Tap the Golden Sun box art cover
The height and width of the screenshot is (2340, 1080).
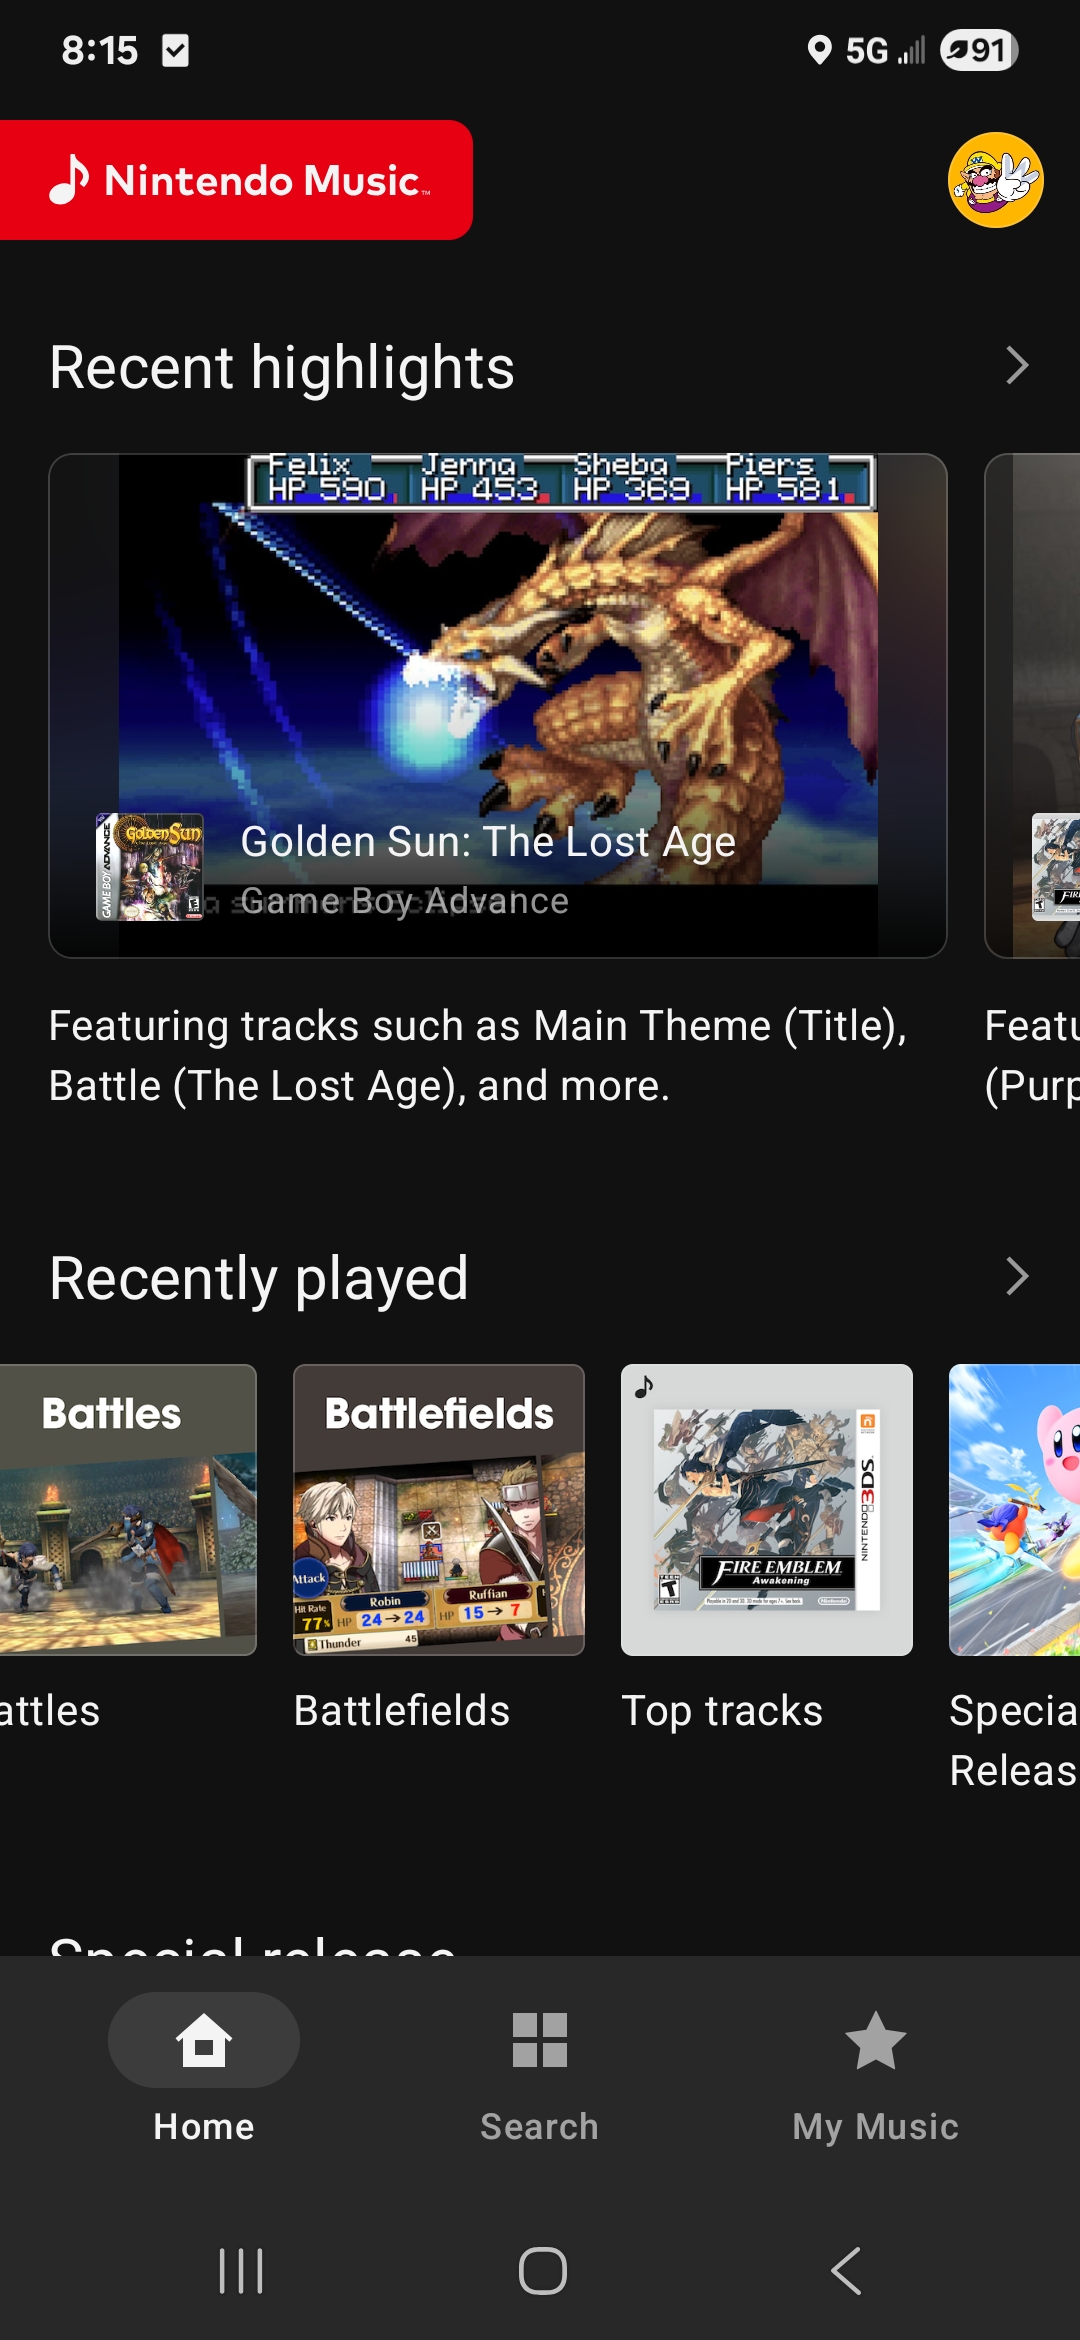click(150, 866)
